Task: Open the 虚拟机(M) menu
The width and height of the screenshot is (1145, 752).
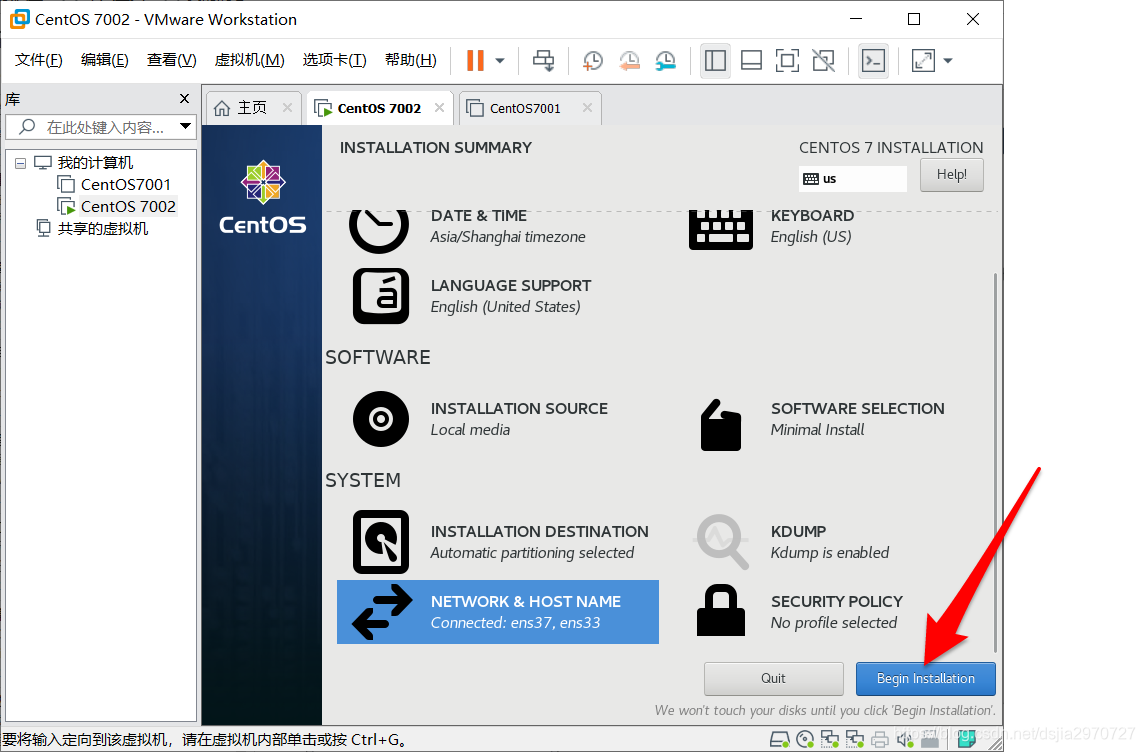Action: click(249, 60)
